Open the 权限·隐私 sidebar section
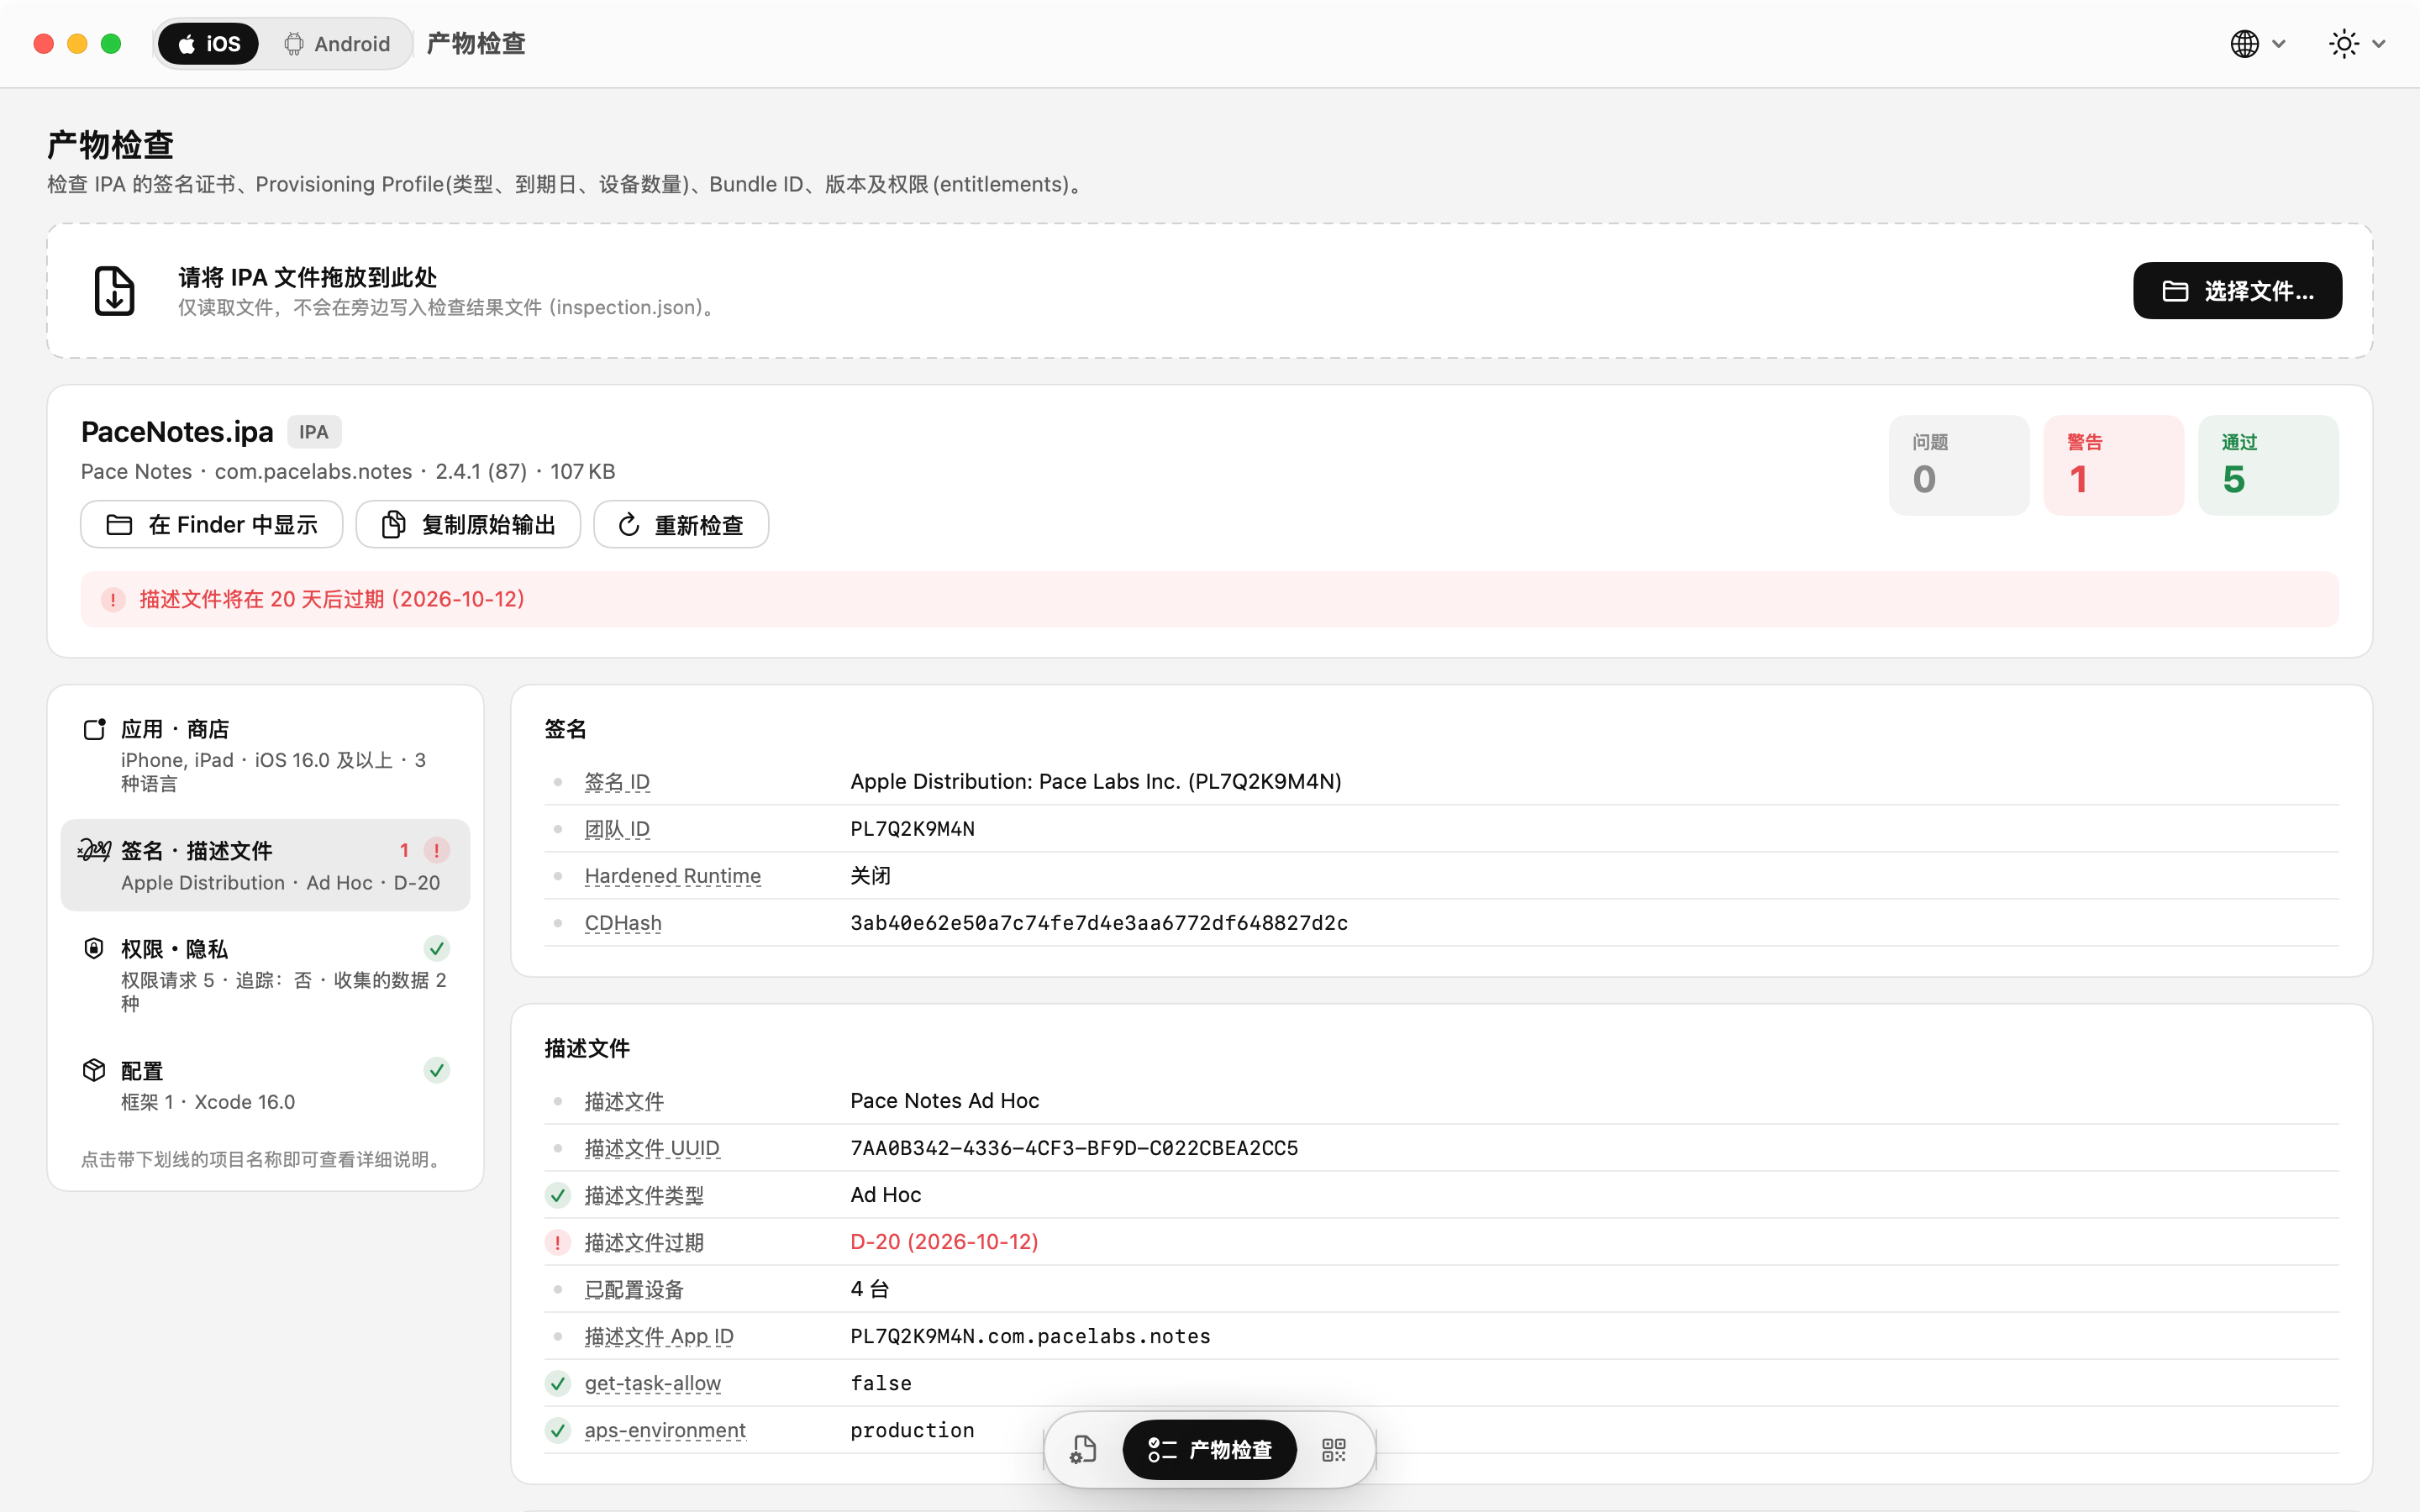The width and height of the screenshot is (2420, 1512). click(x=265, y=975)
